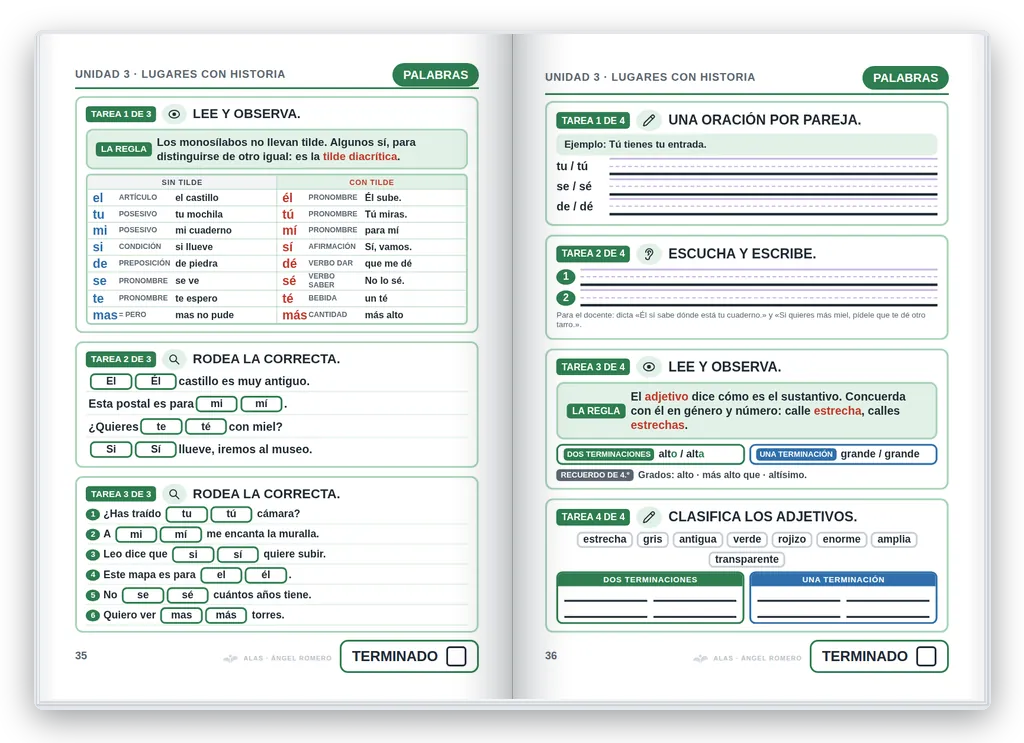Viewport: 1024px width, 743px height.
Task: Choose 'mí' before 'me encanta la muralla'
Action: click(181, 535)
